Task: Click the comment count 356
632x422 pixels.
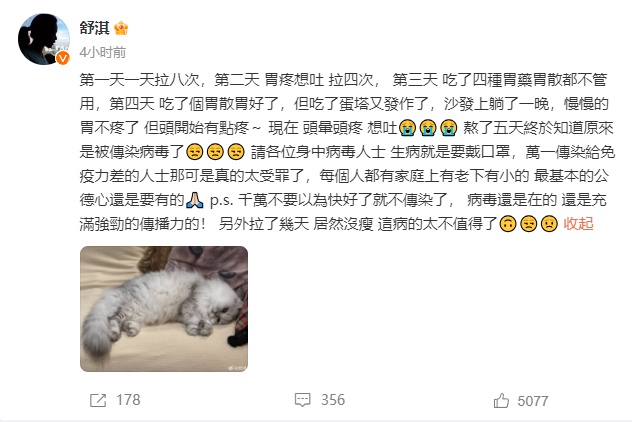Action: coord(333,400)
